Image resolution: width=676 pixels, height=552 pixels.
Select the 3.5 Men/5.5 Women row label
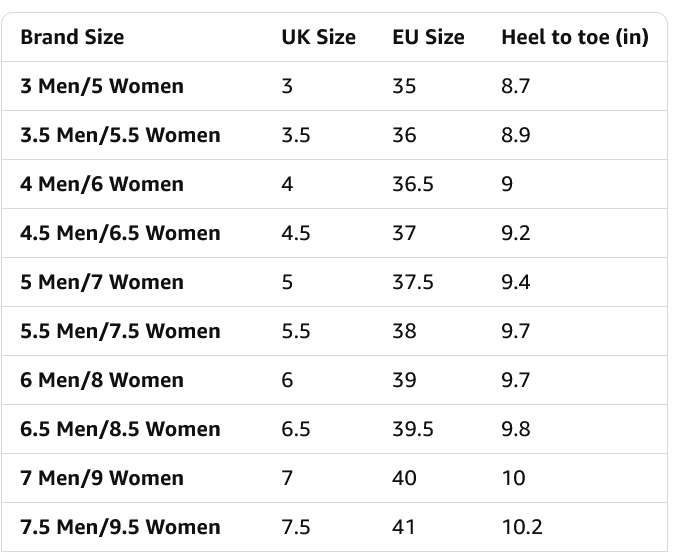point(120,135)
